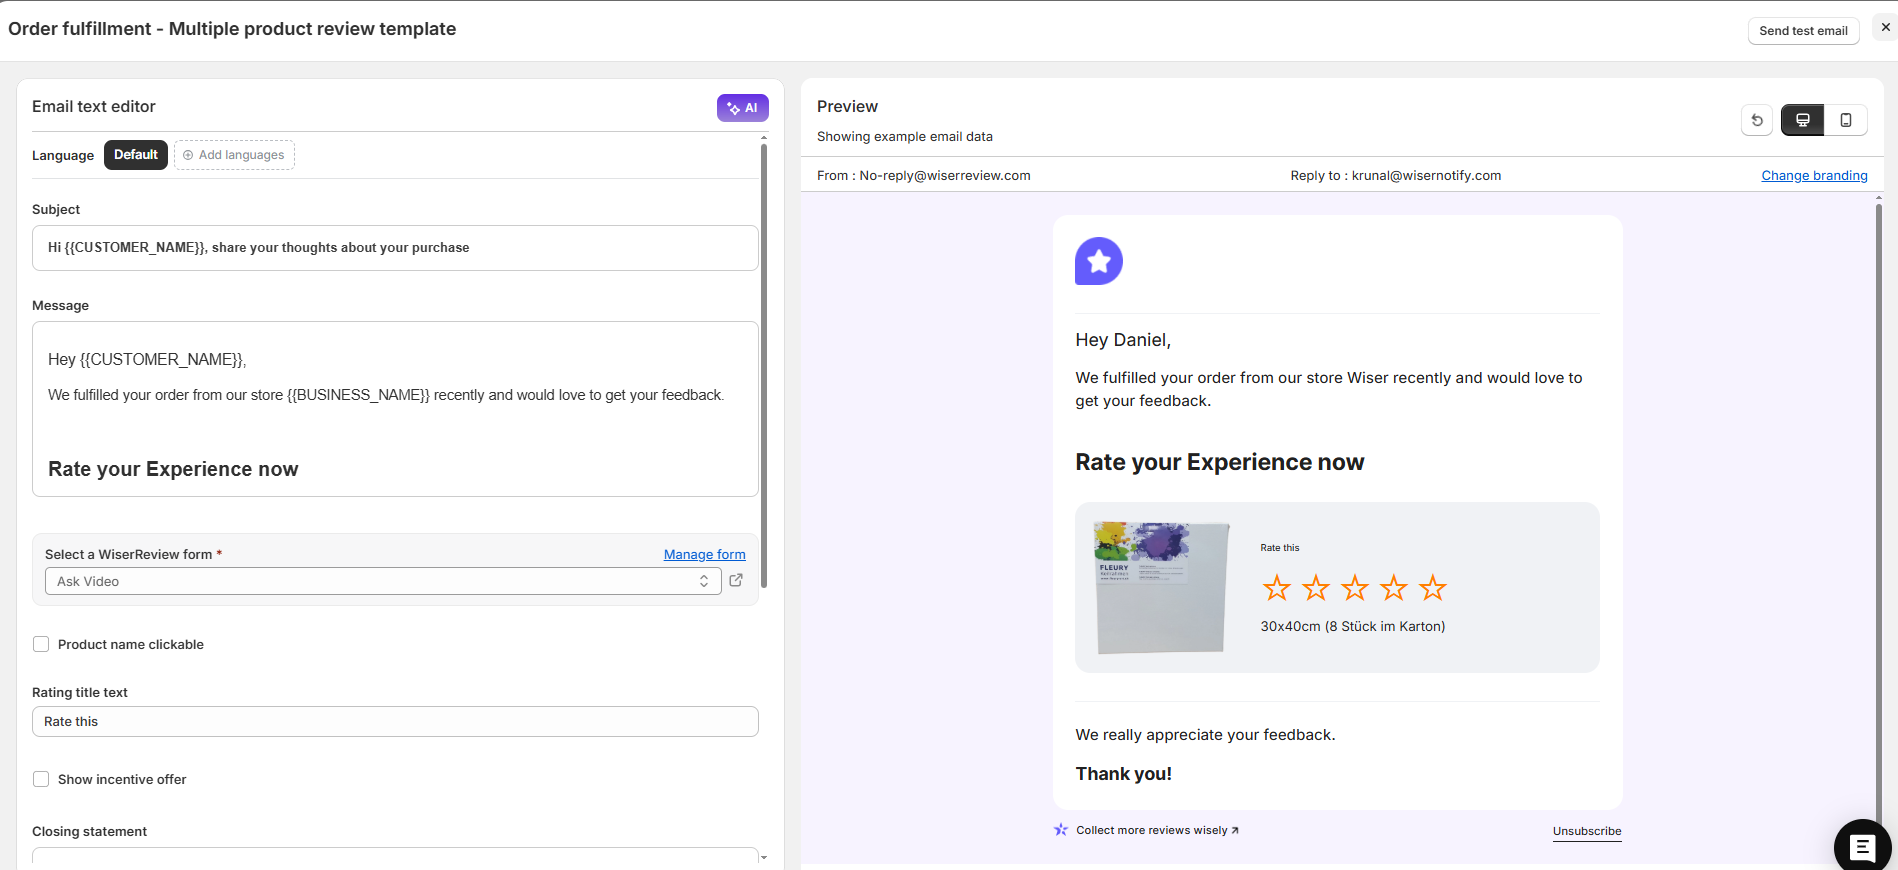Click the fifth rating star in preview
This screenshot has width=1898, height=870.
coord(1433,588)
